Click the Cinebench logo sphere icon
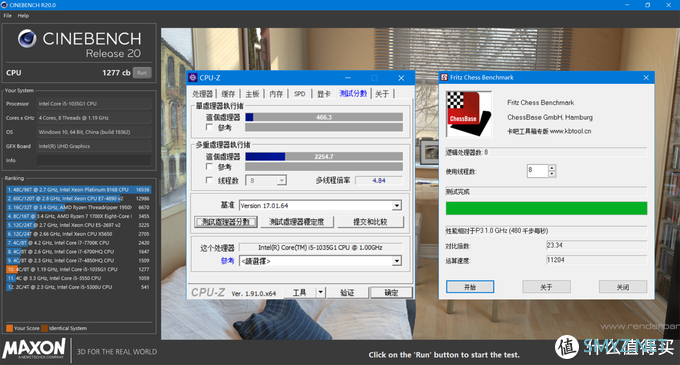680x365 pixels. click(x=27, y=39)
